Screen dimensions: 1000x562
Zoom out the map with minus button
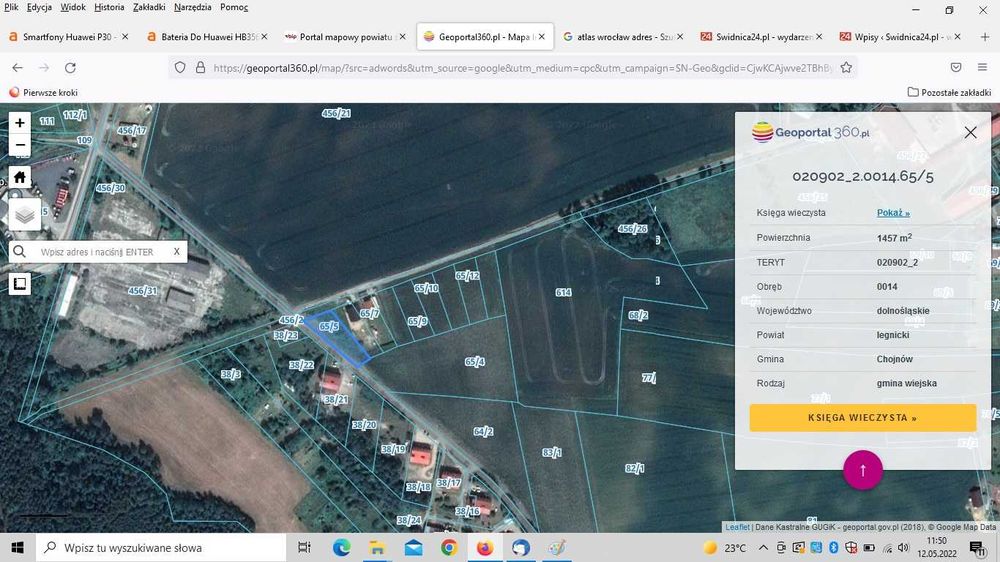pos(20,145)
